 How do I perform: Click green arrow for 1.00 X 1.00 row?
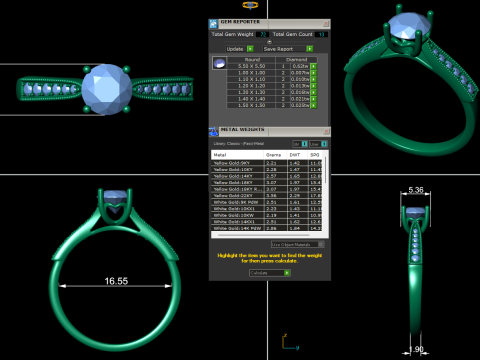[313, 73]
